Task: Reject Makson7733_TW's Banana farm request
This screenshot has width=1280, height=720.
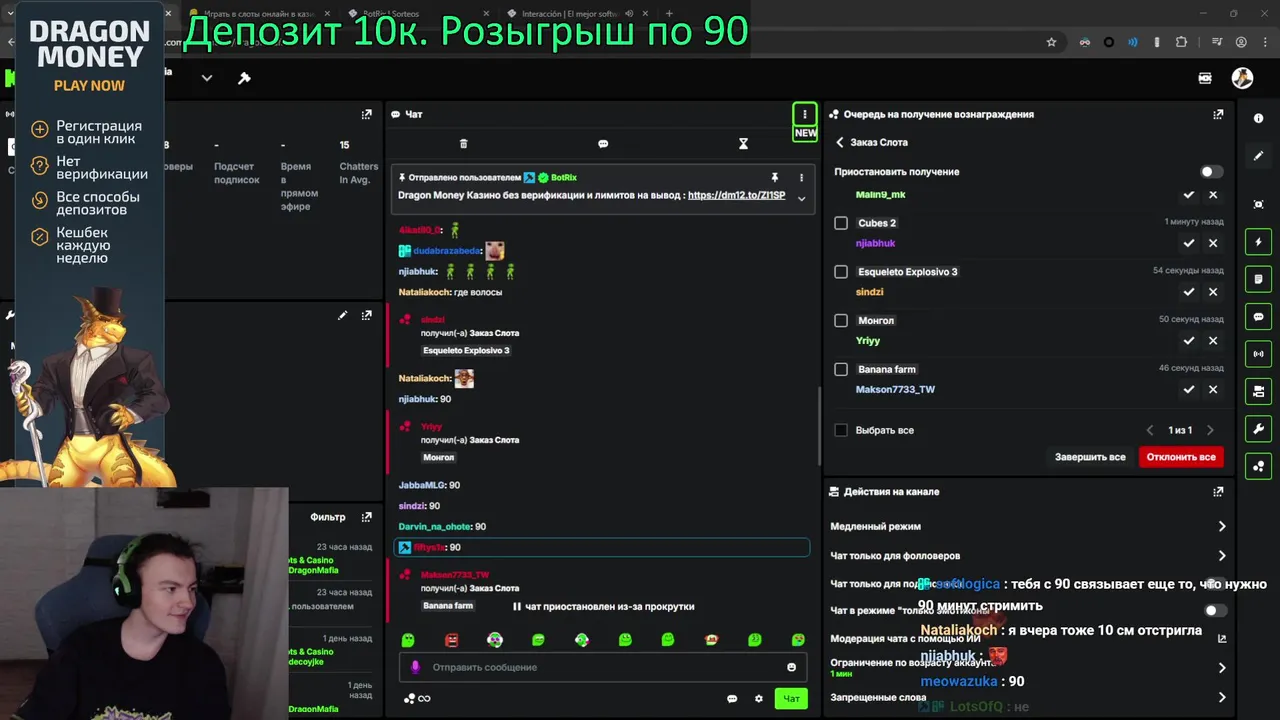Action: (x=1213, y=390)
